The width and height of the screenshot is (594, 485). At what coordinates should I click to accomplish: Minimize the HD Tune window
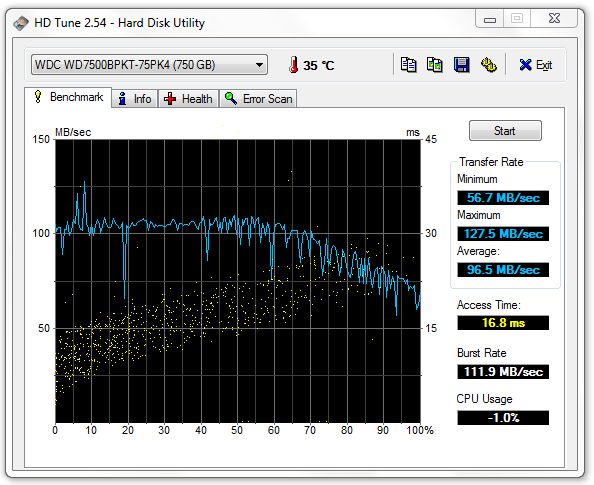[x=490, y=19]
